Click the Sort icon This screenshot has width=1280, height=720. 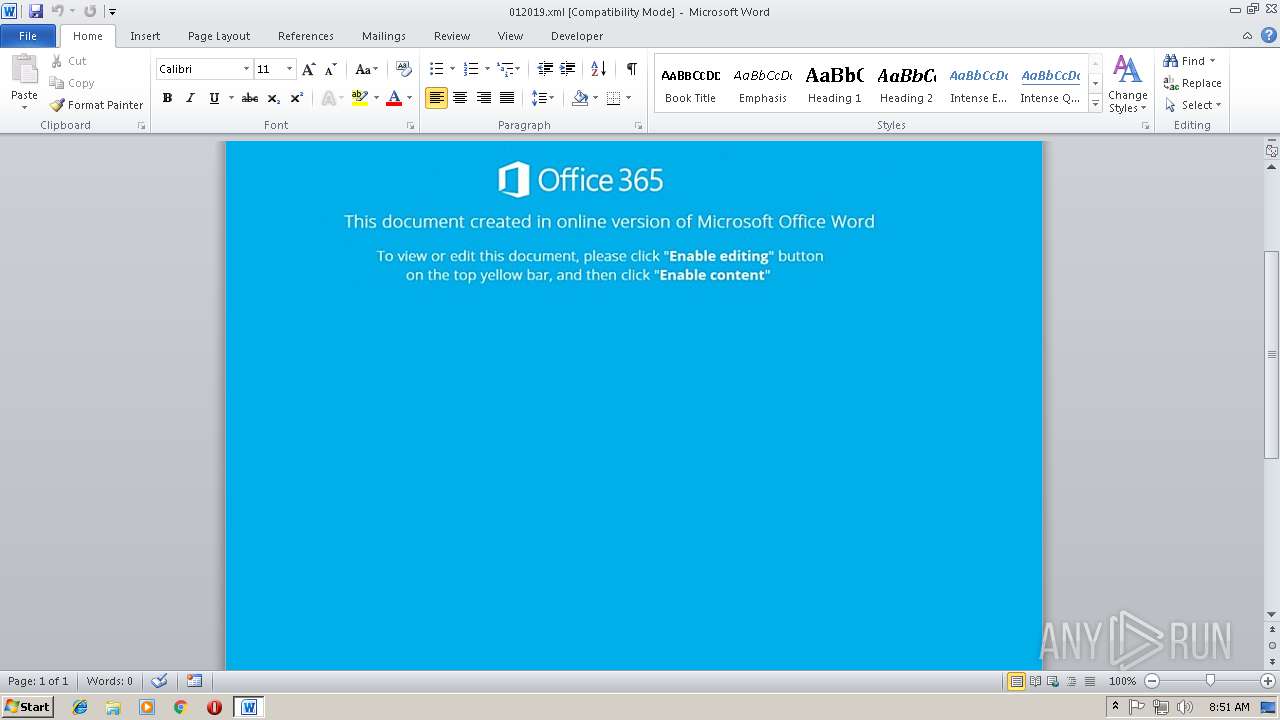coord(598,69)
